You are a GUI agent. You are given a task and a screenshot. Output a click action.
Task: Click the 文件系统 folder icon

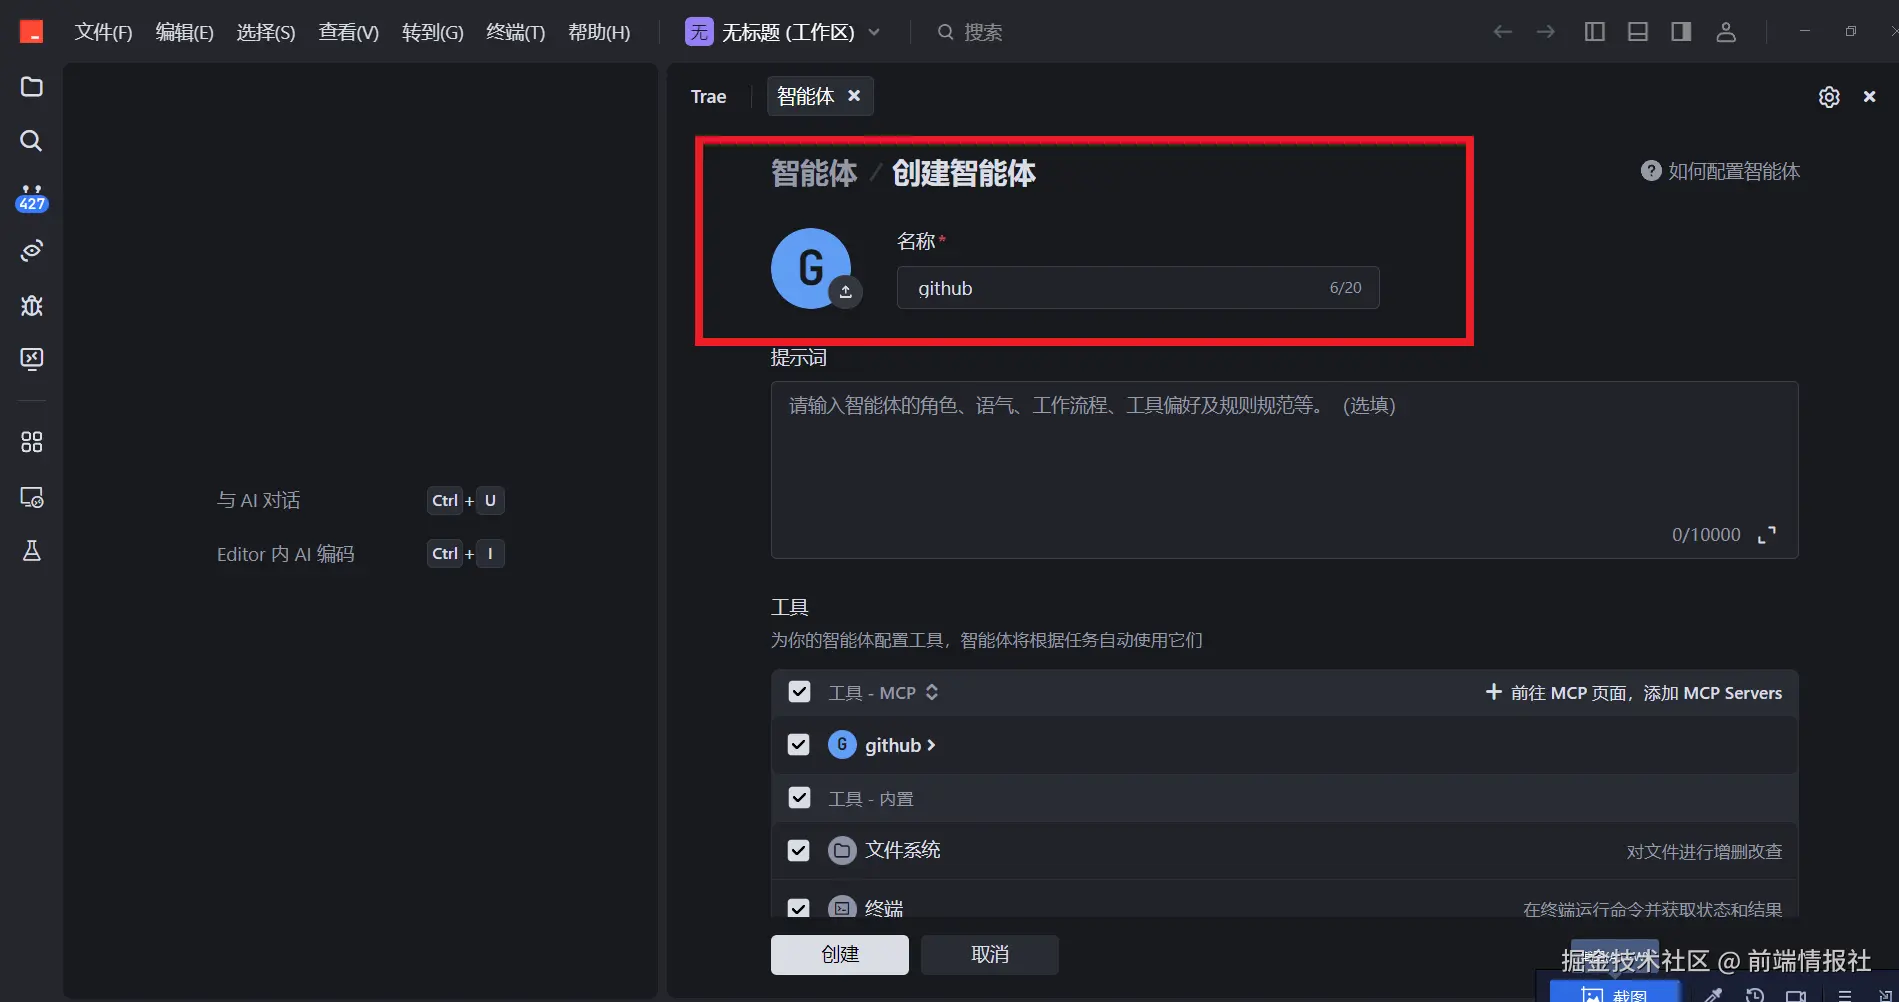pos(842,850)
